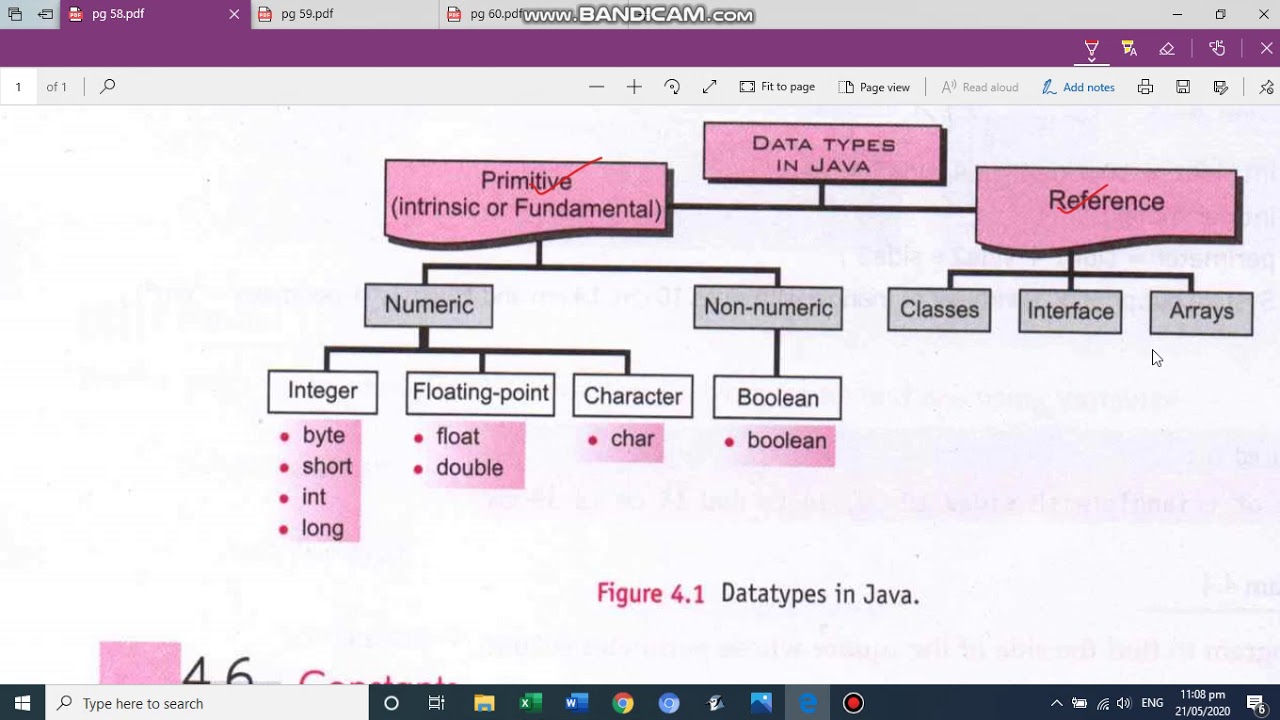Switch to the Microsoft Edge taskbar icon
1280x720 pixels.
[x=808, y=703]
